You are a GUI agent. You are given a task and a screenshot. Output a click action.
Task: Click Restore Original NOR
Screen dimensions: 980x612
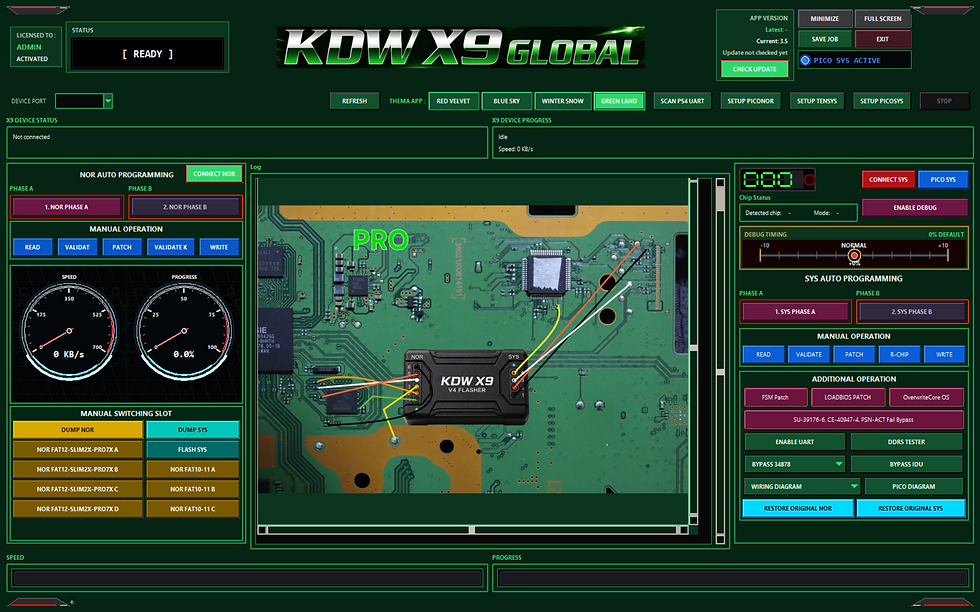click(x=798, y=508)
